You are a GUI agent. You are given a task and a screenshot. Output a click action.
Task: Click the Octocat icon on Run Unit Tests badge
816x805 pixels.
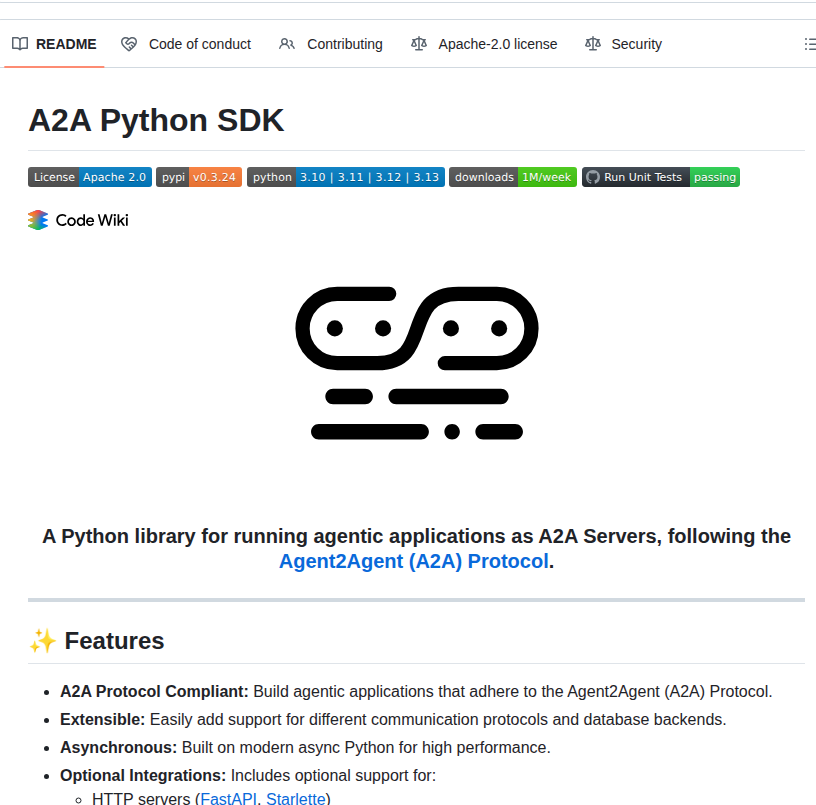click(x=592, y=177)
